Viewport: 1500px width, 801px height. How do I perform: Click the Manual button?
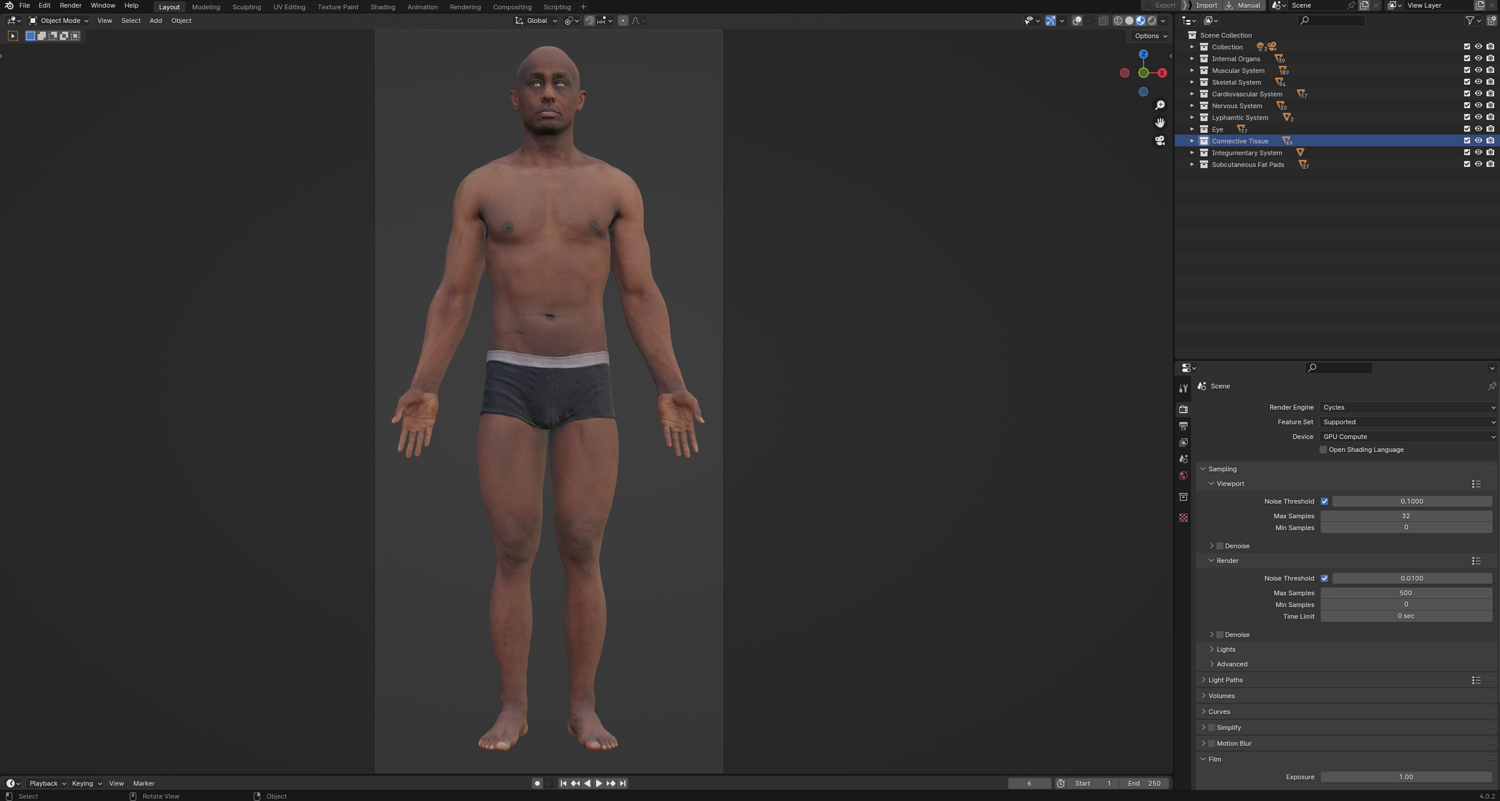click(1244, 6)
